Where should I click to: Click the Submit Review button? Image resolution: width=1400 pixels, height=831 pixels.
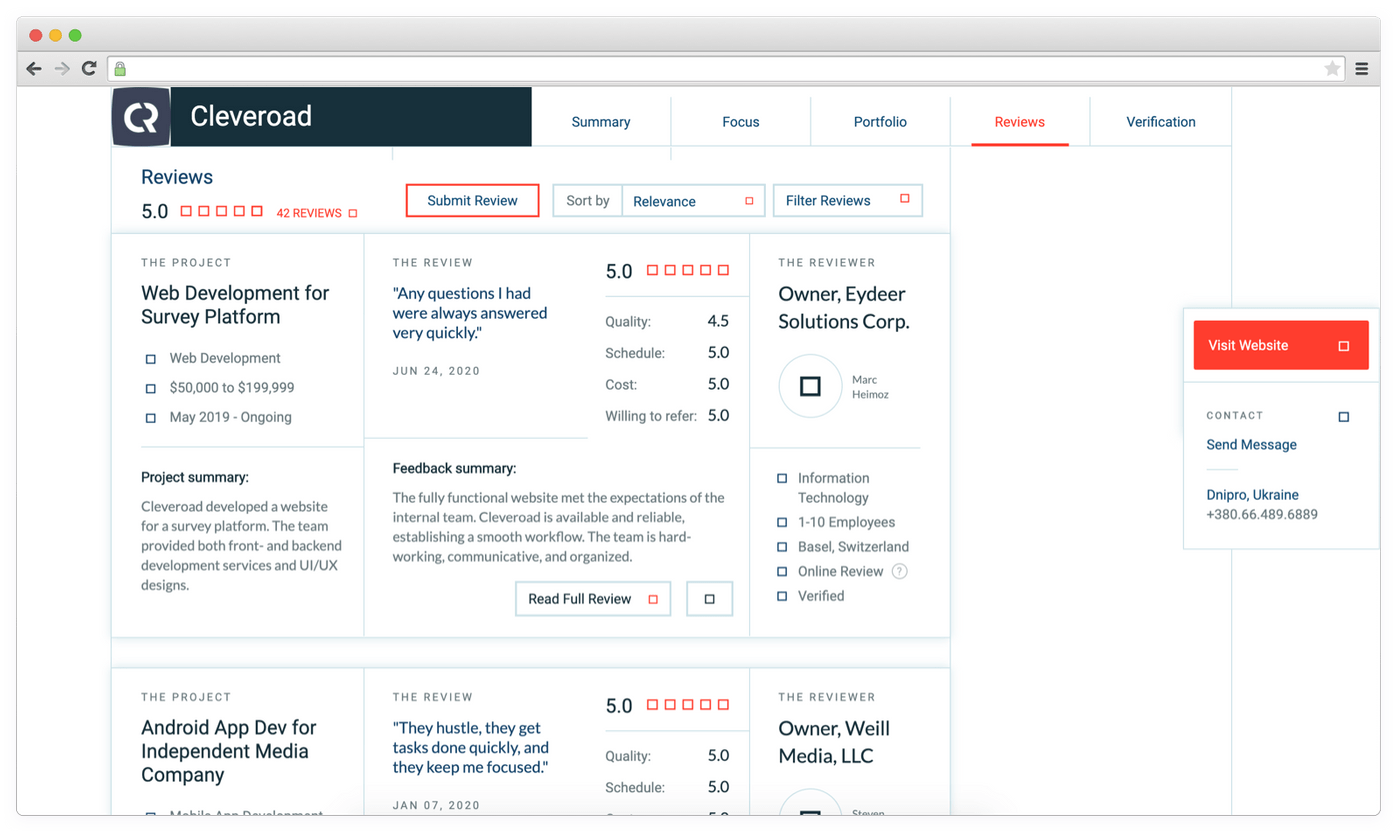coord(472,200)
